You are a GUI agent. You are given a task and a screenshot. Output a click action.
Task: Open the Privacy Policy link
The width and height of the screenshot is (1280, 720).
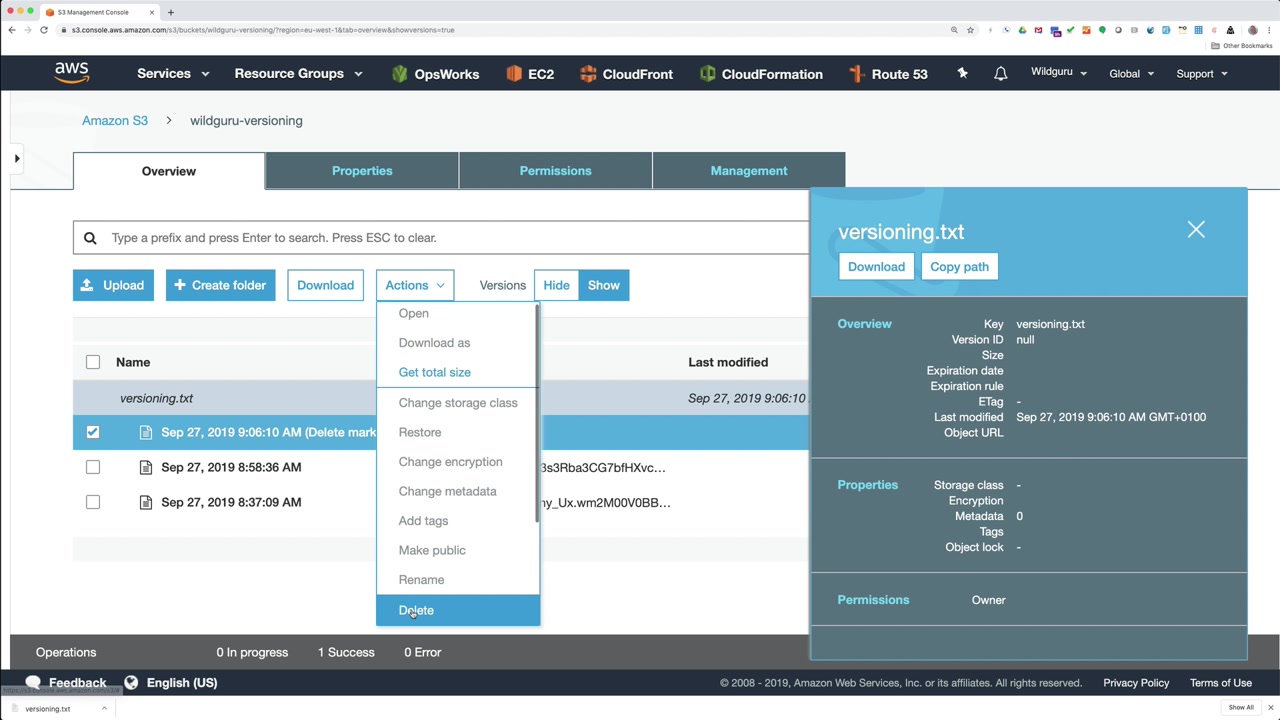pos(1136,683)
